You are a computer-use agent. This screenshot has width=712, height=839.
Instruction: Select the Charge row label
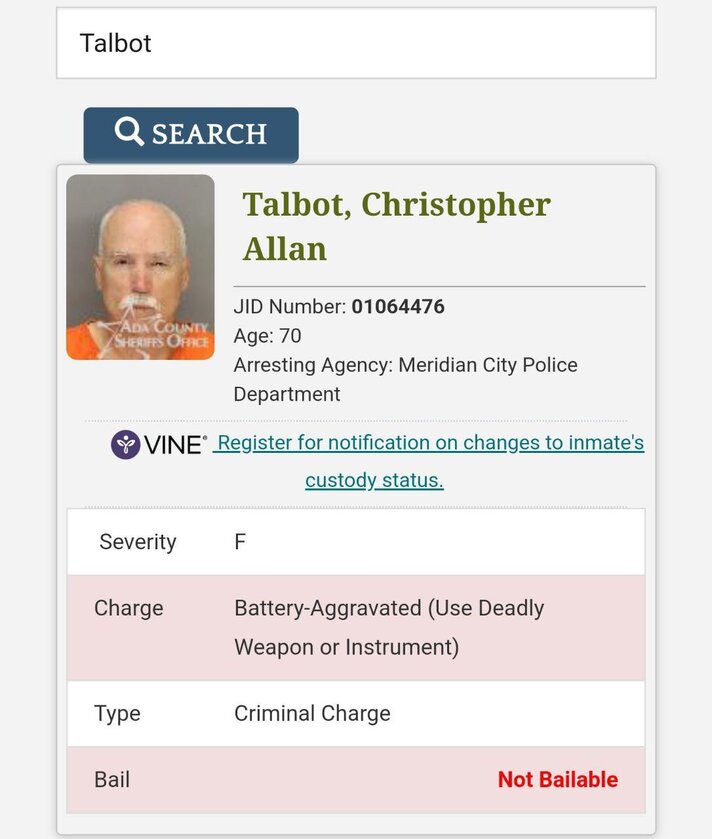tap(129, 608)
